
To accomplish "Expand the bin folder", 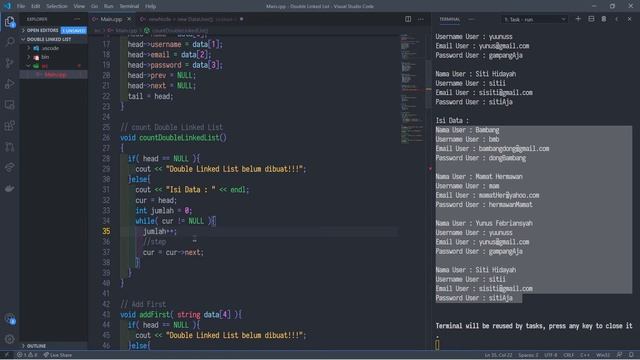I will [44, 57].
